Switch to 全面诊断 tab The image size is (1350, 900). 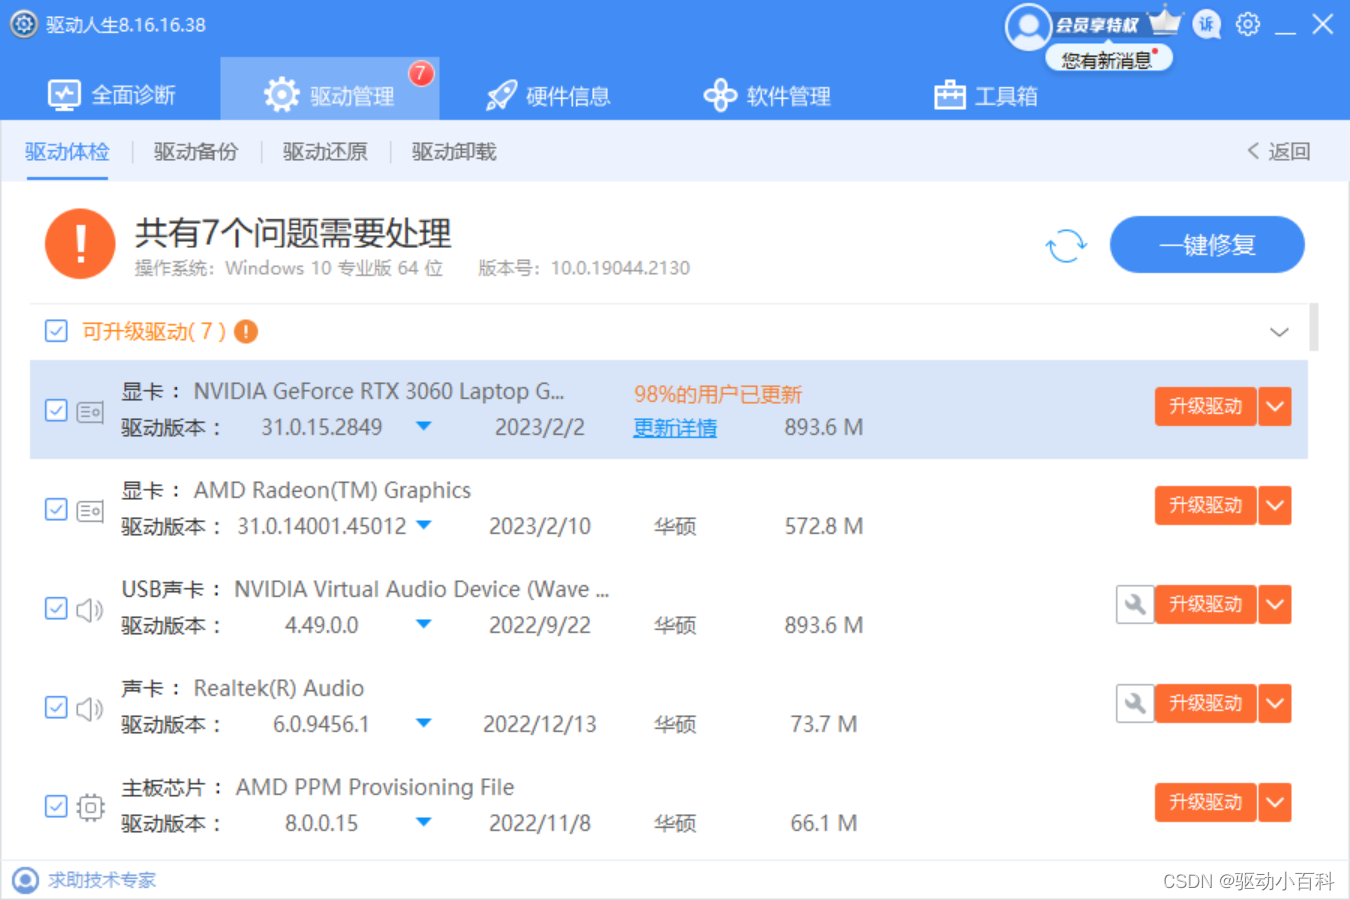(112, 95)
